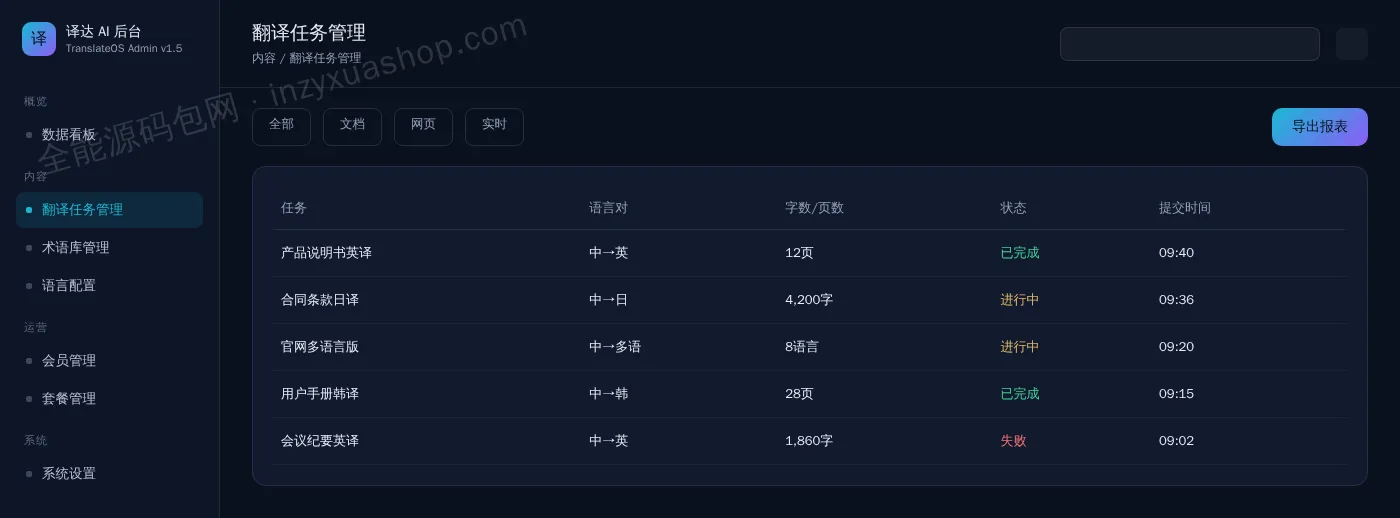Switch to the 文档 filter tab
1400x518 pixels.
click(352, 127)
